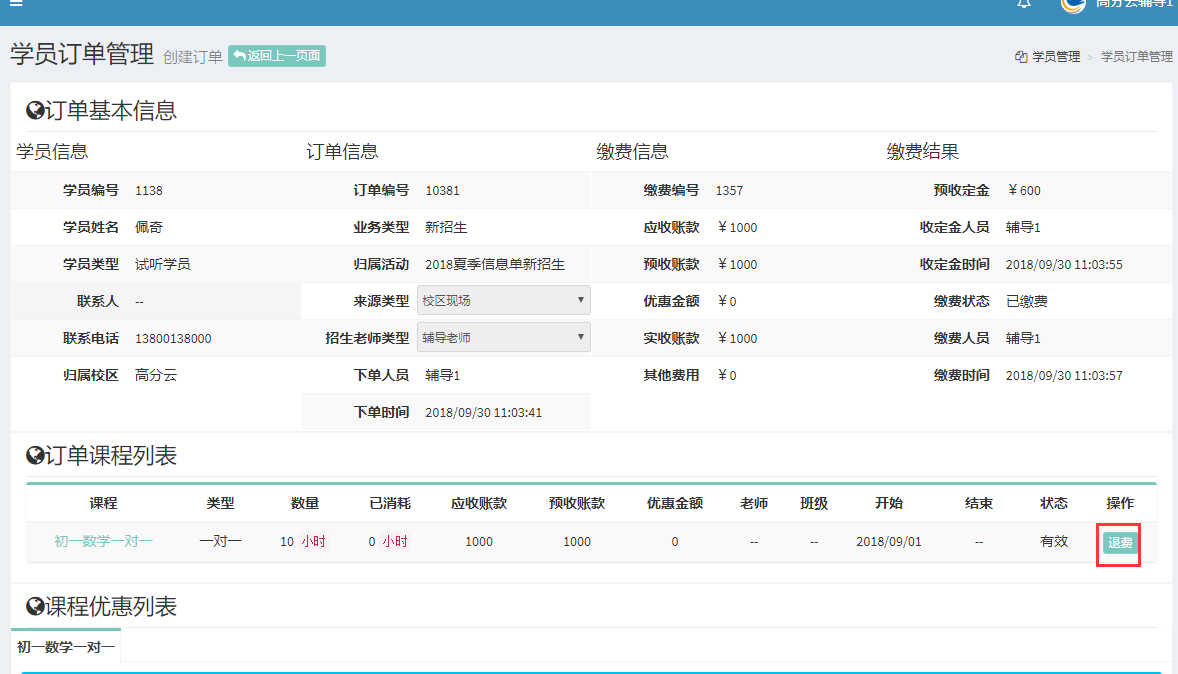1178x674 pixels.
Task: Click the 退费 refund button
Action: pyautogui.click(x=1119, y=543)
